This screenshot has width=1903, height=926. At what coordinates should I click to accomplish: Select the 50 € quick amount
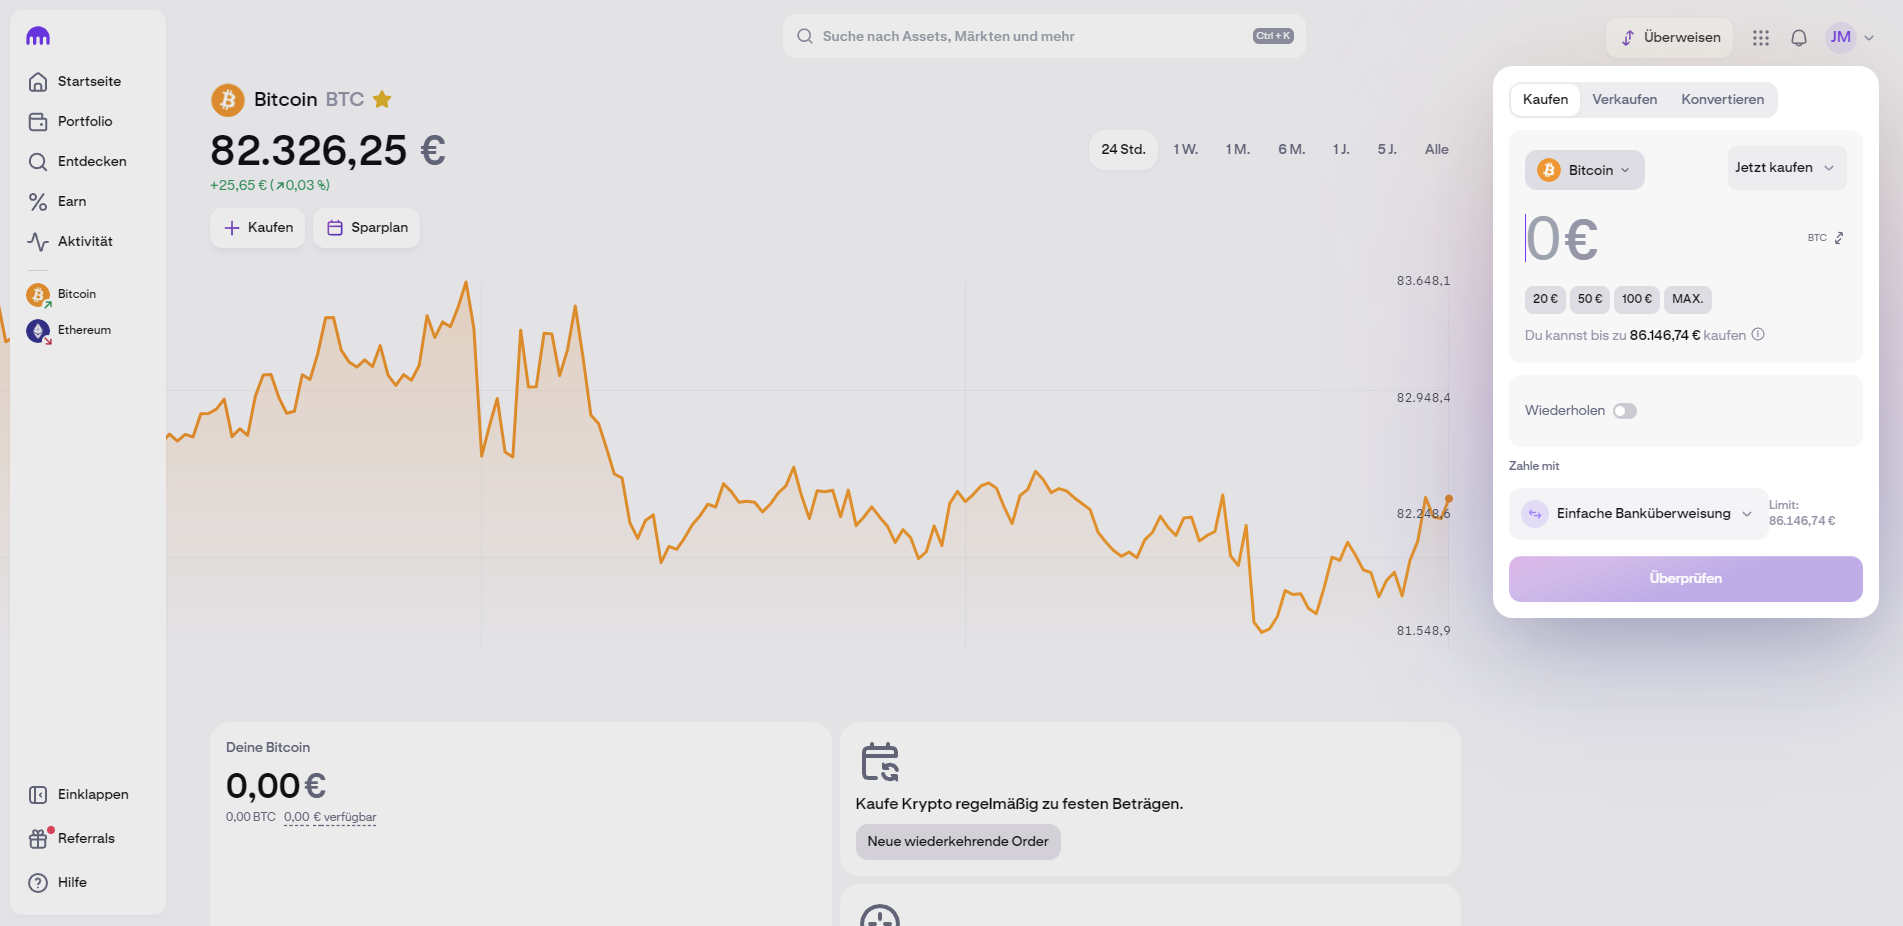(1589, 299)
